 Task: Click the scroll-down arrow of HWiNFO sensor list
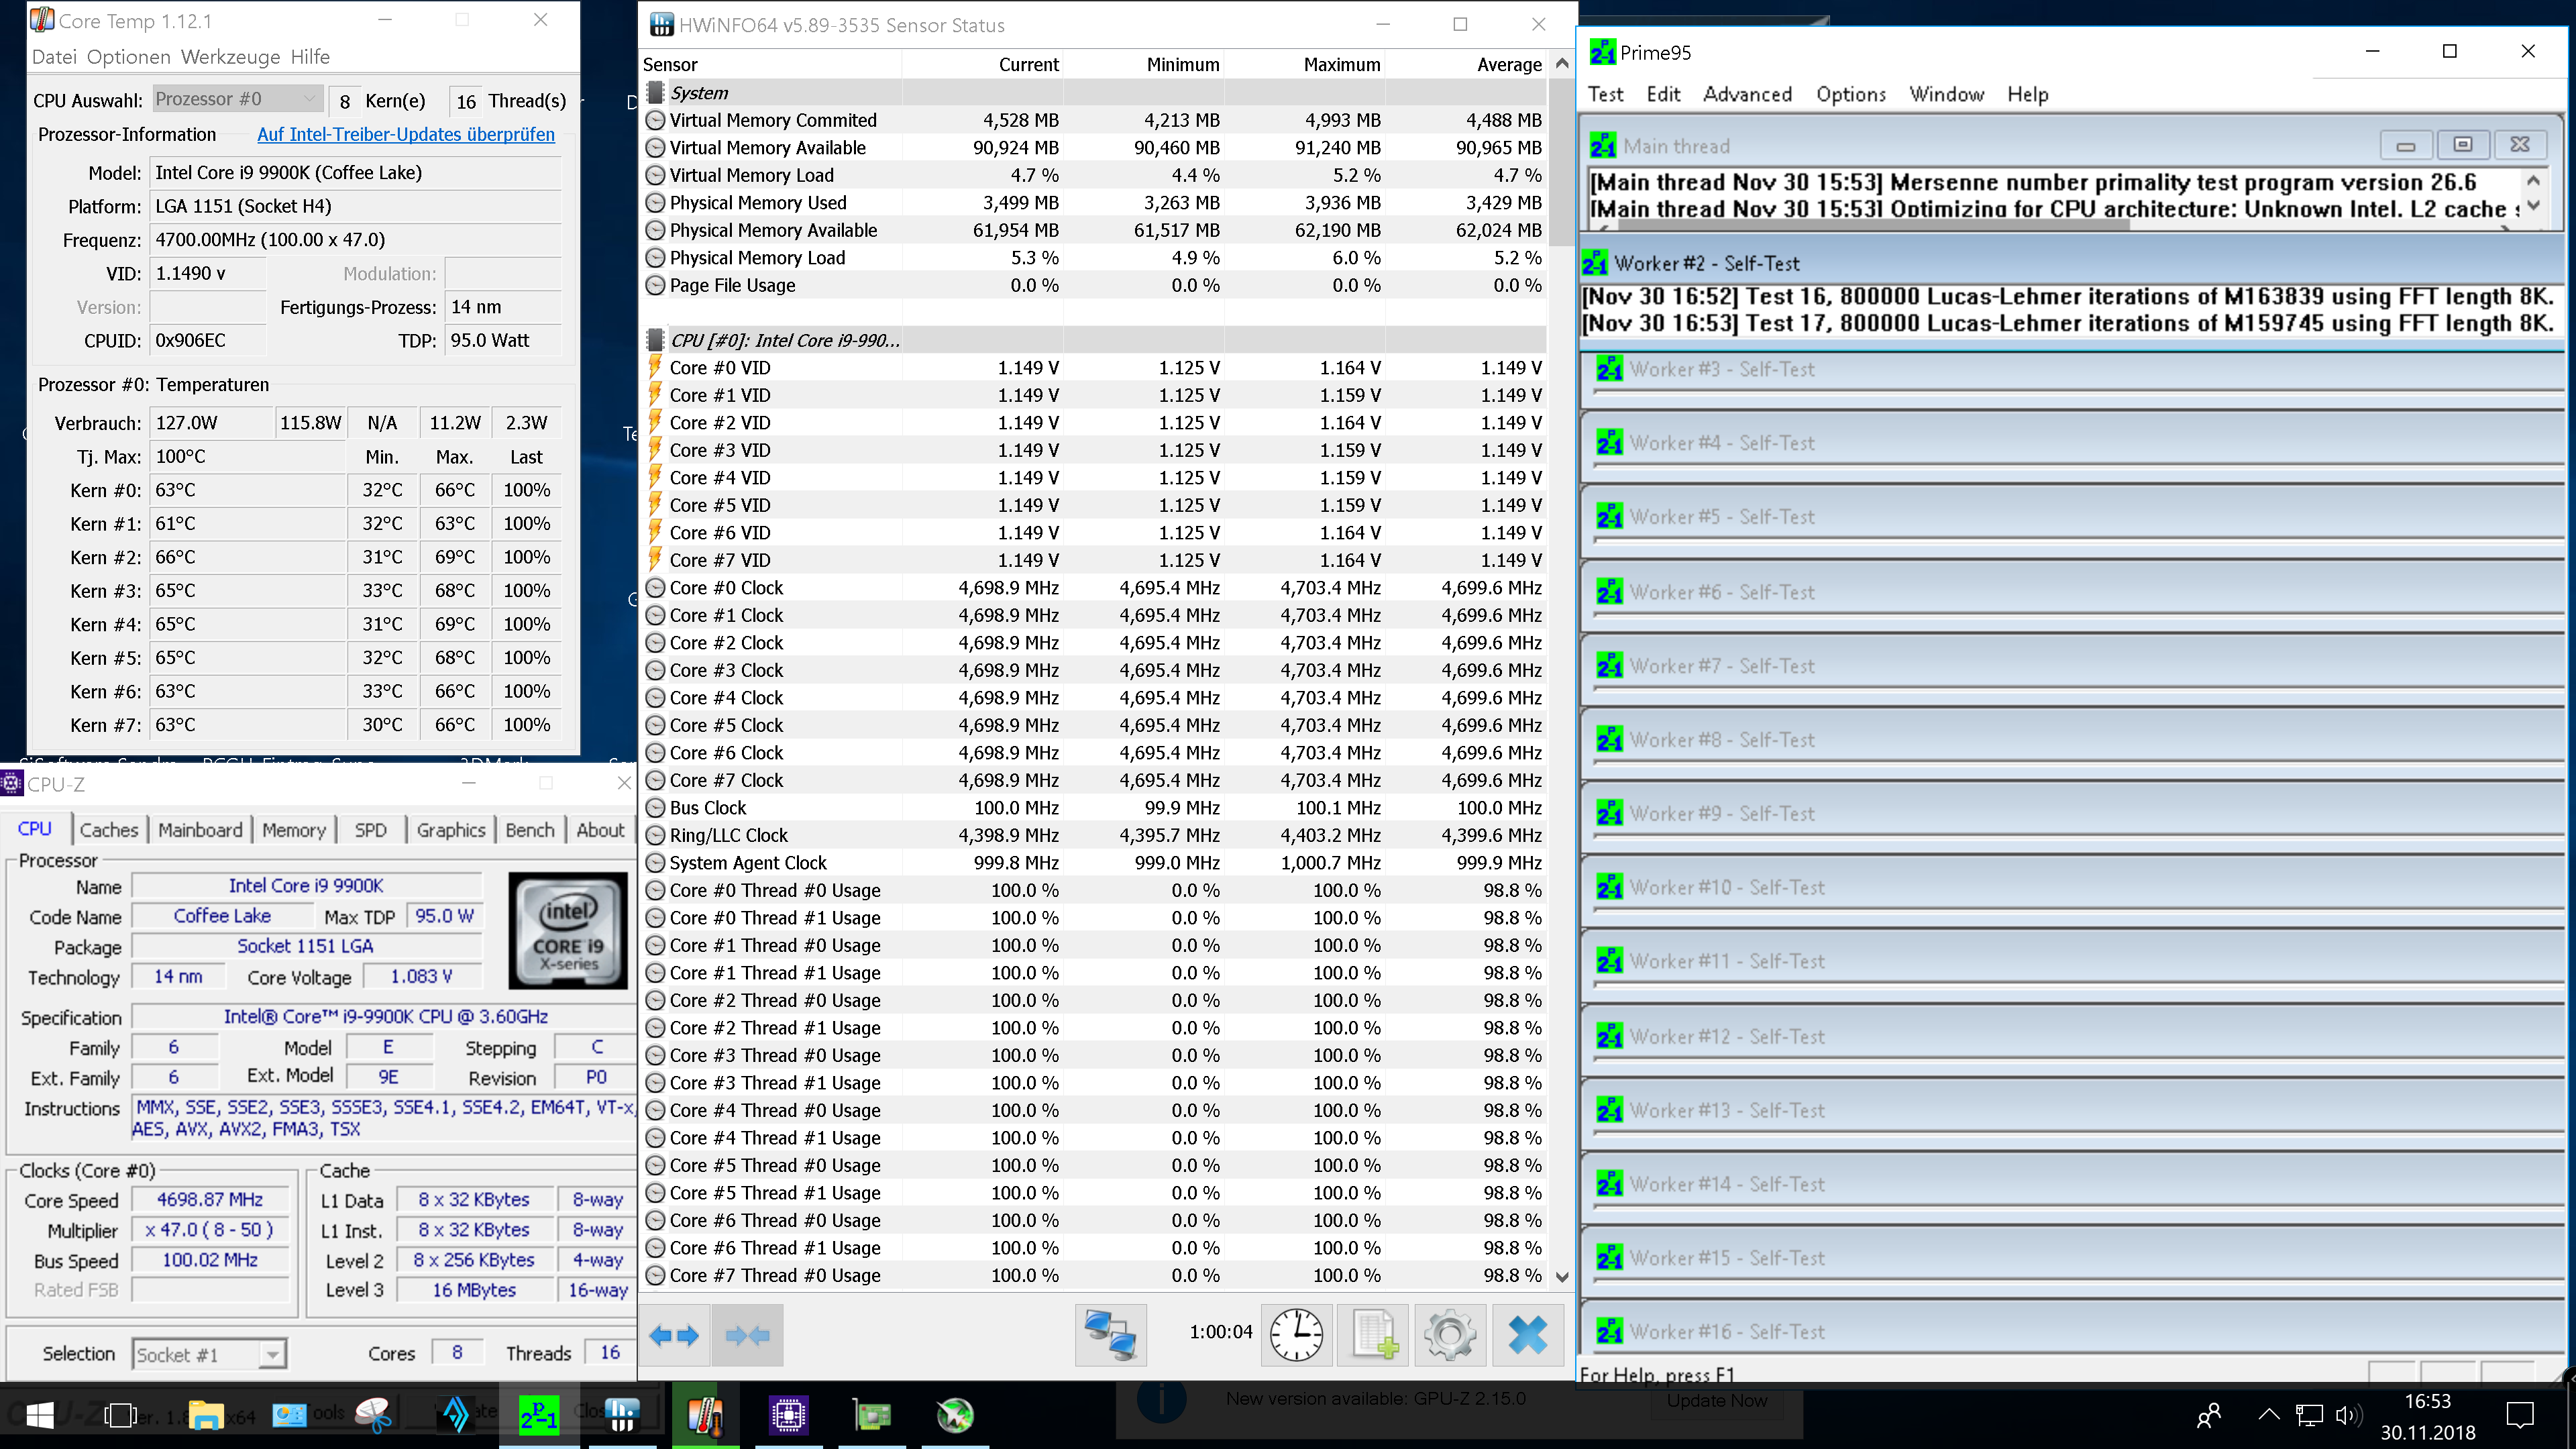click(x=1561, y=1276)
